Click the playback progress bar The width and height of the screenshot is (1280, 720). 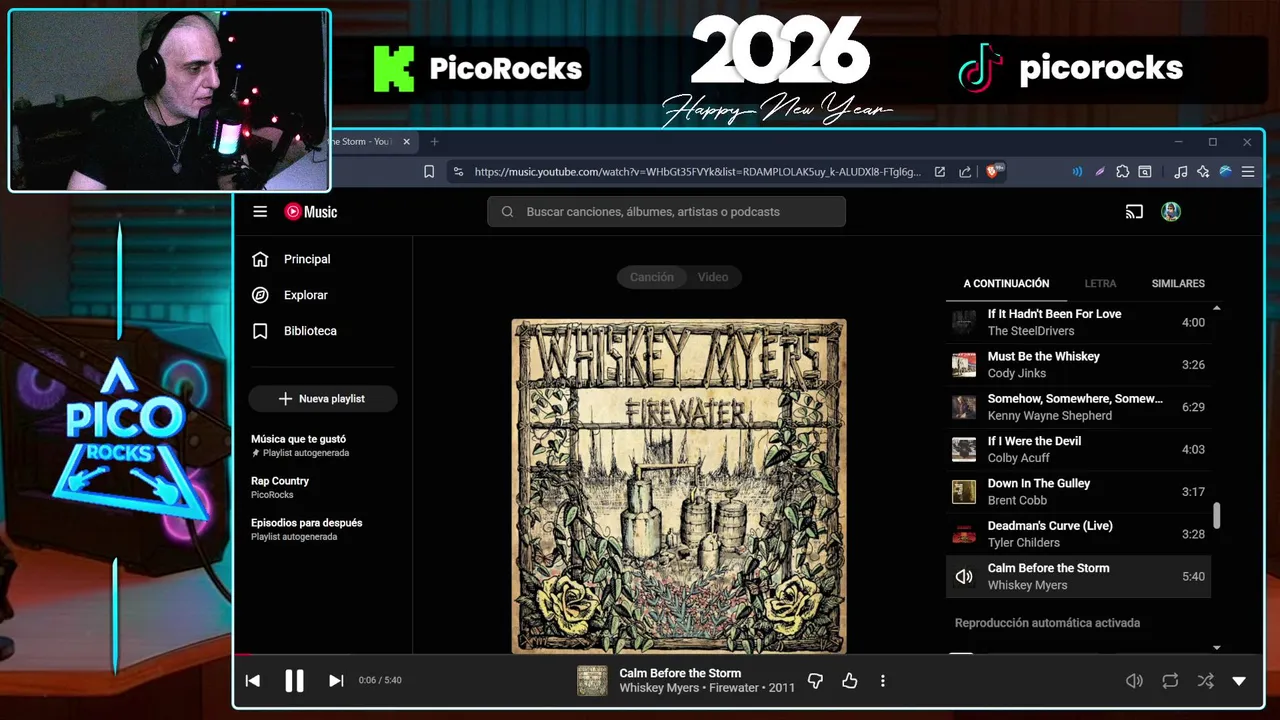coord(748,656)
